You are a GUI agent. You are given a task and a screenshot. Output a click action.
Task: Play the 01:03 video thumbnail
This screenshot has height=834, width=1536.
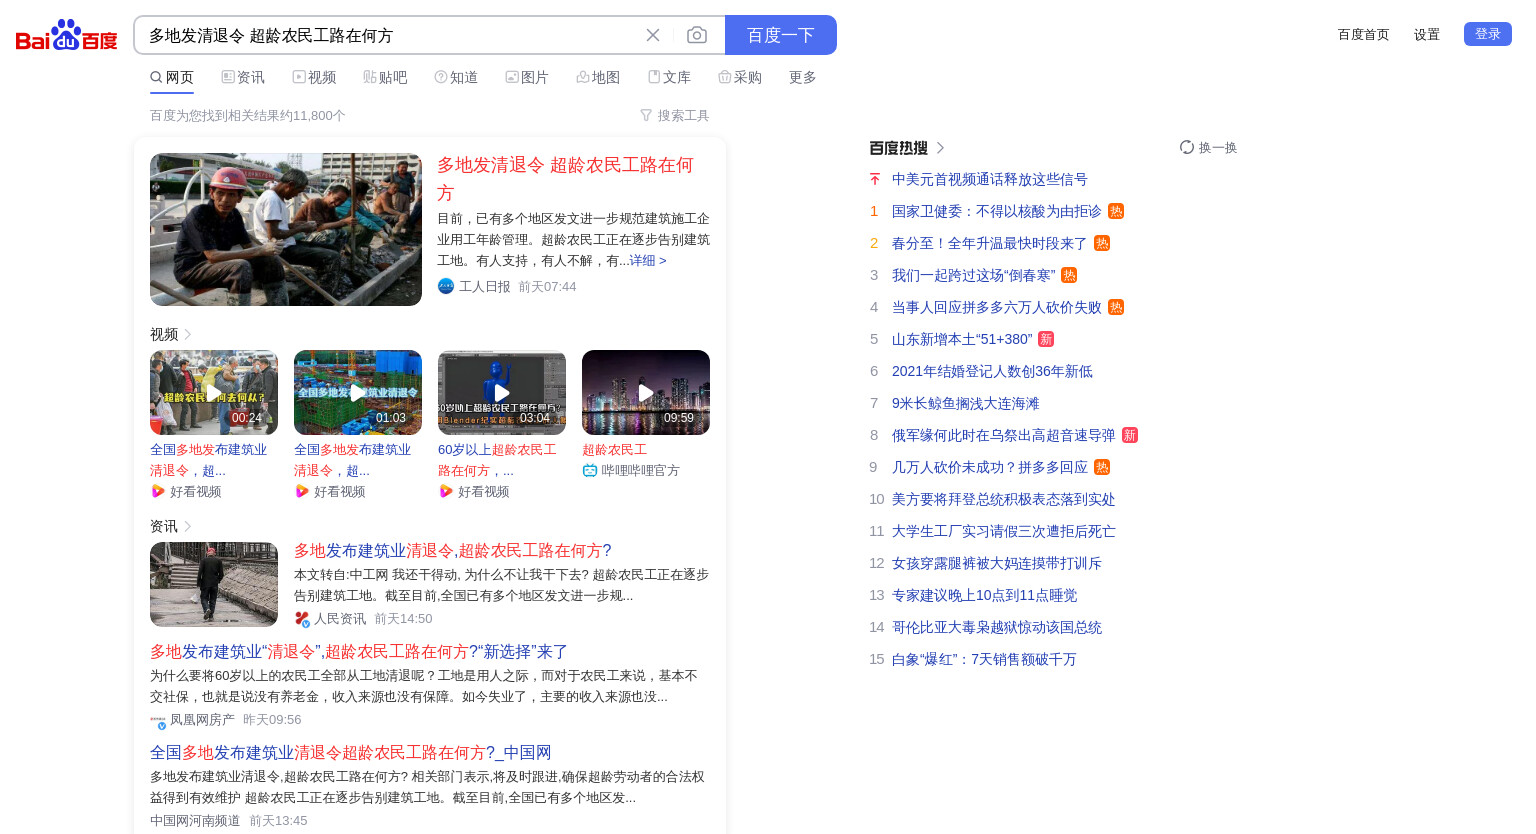(358, 392)
